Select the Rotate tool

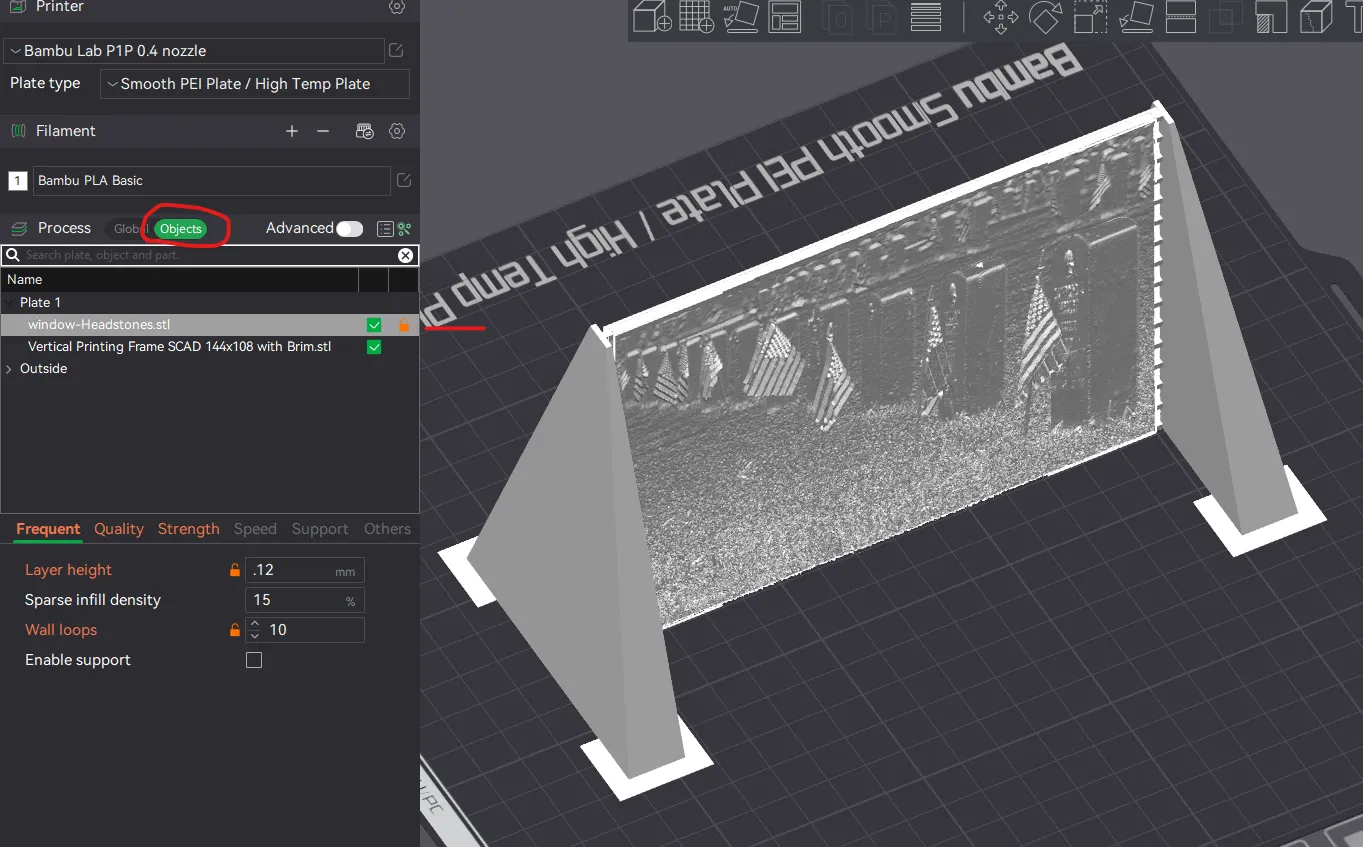click(x=1045, y=17)
